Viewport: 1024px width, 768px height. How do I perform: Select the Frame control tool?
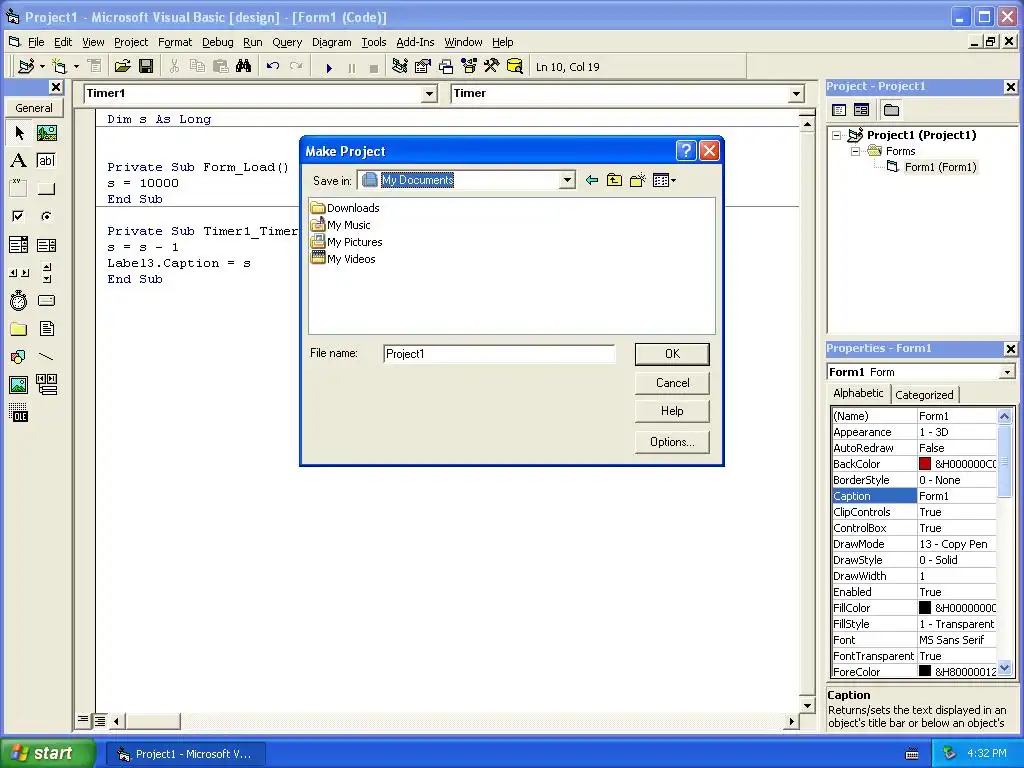click(19, 189)
